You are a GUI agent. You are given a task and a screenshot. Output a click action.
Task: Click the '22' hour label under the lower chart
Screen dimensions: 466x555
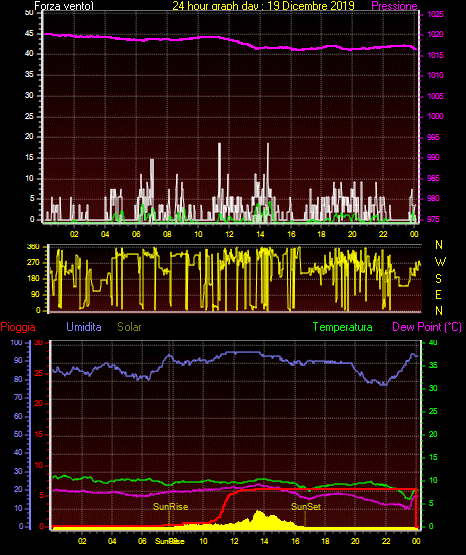click(386, 541)
